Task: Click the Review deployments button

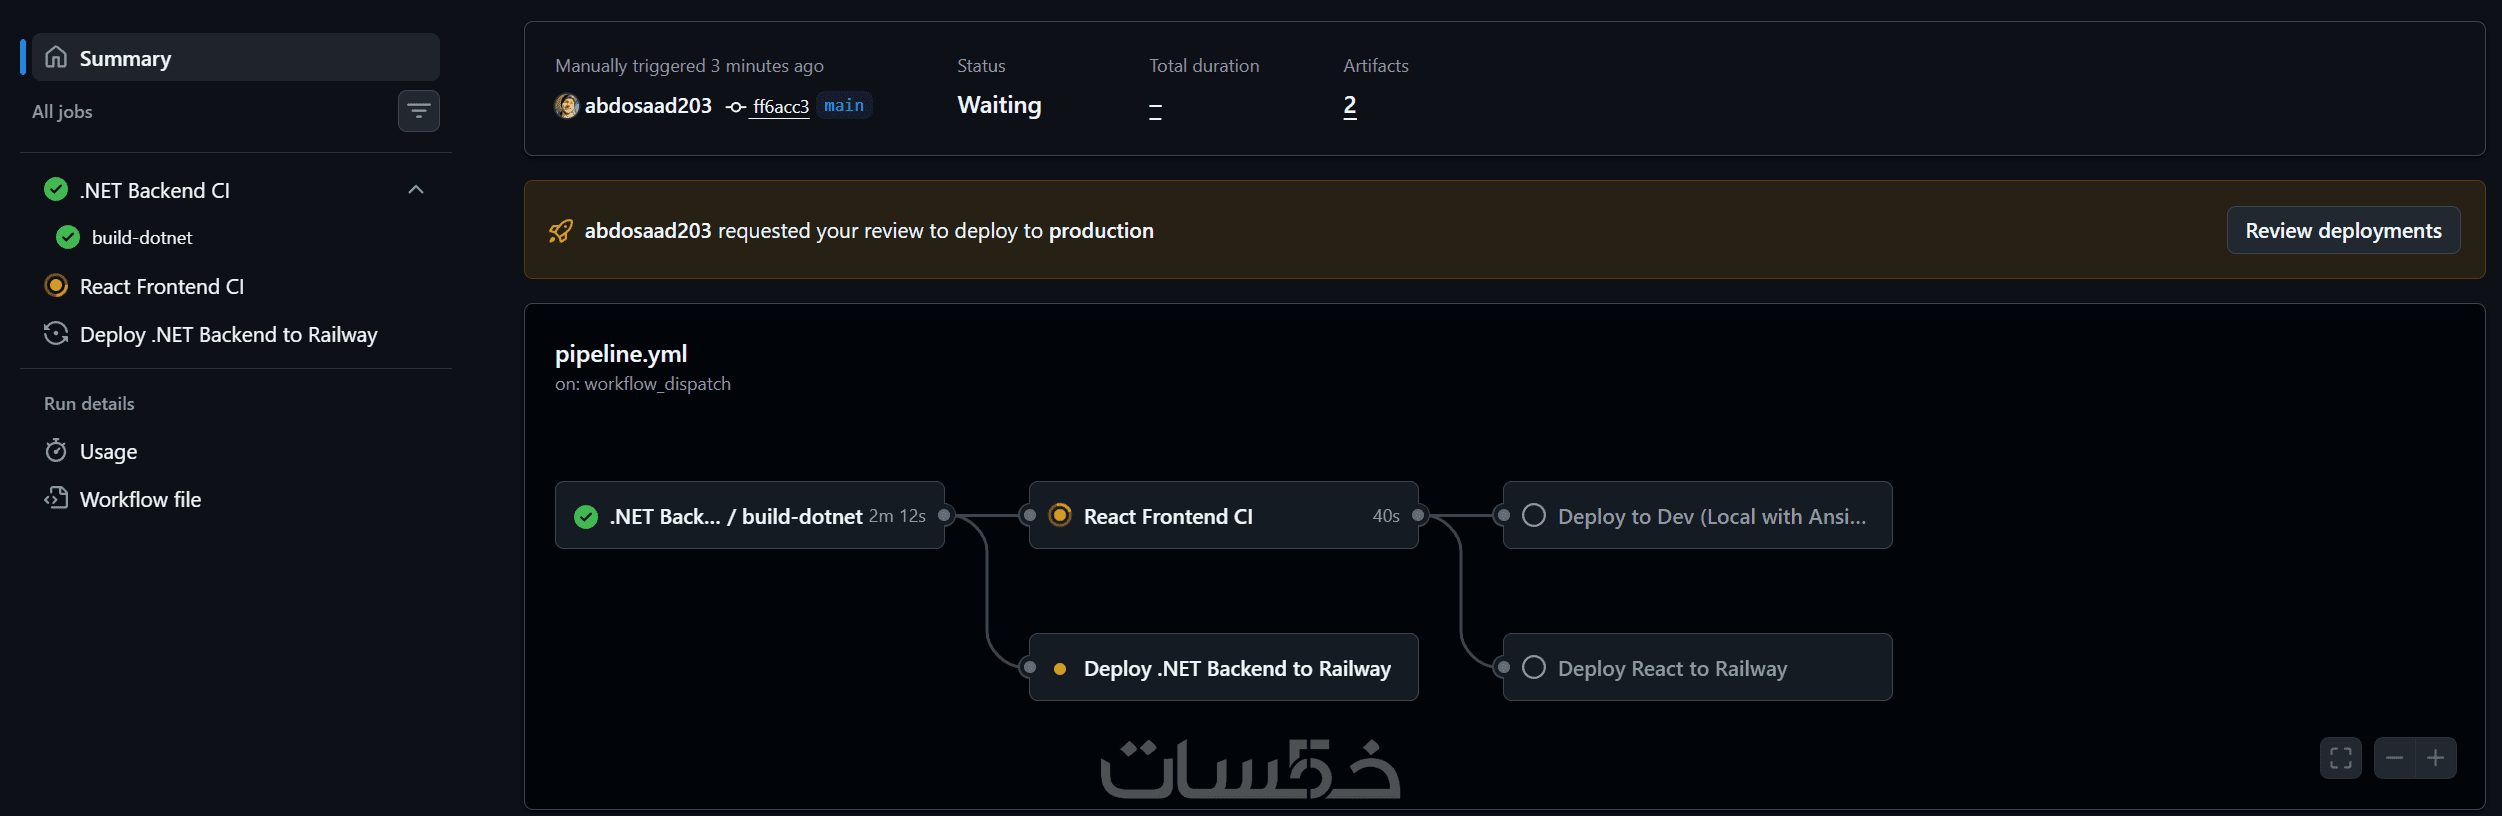Action: pos(2342,231)
